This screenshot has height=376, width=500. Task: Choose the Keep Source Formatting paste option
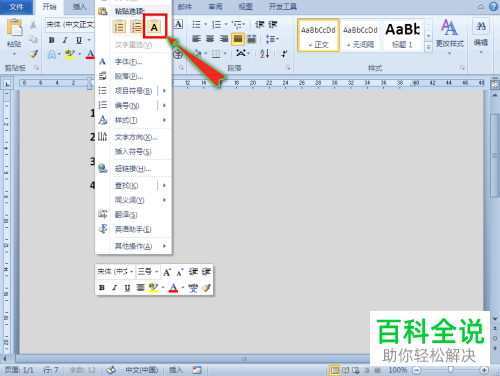click(119, 26)
